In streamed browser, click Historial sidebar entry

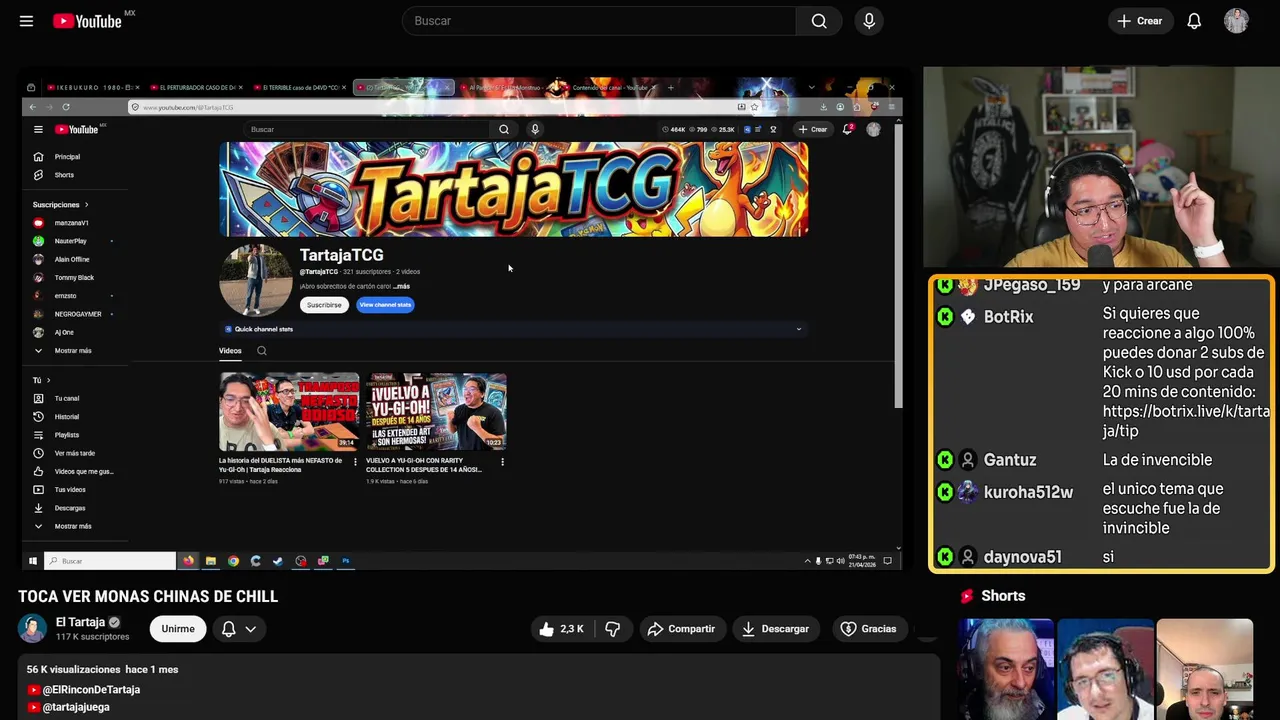tap(66, 417)
